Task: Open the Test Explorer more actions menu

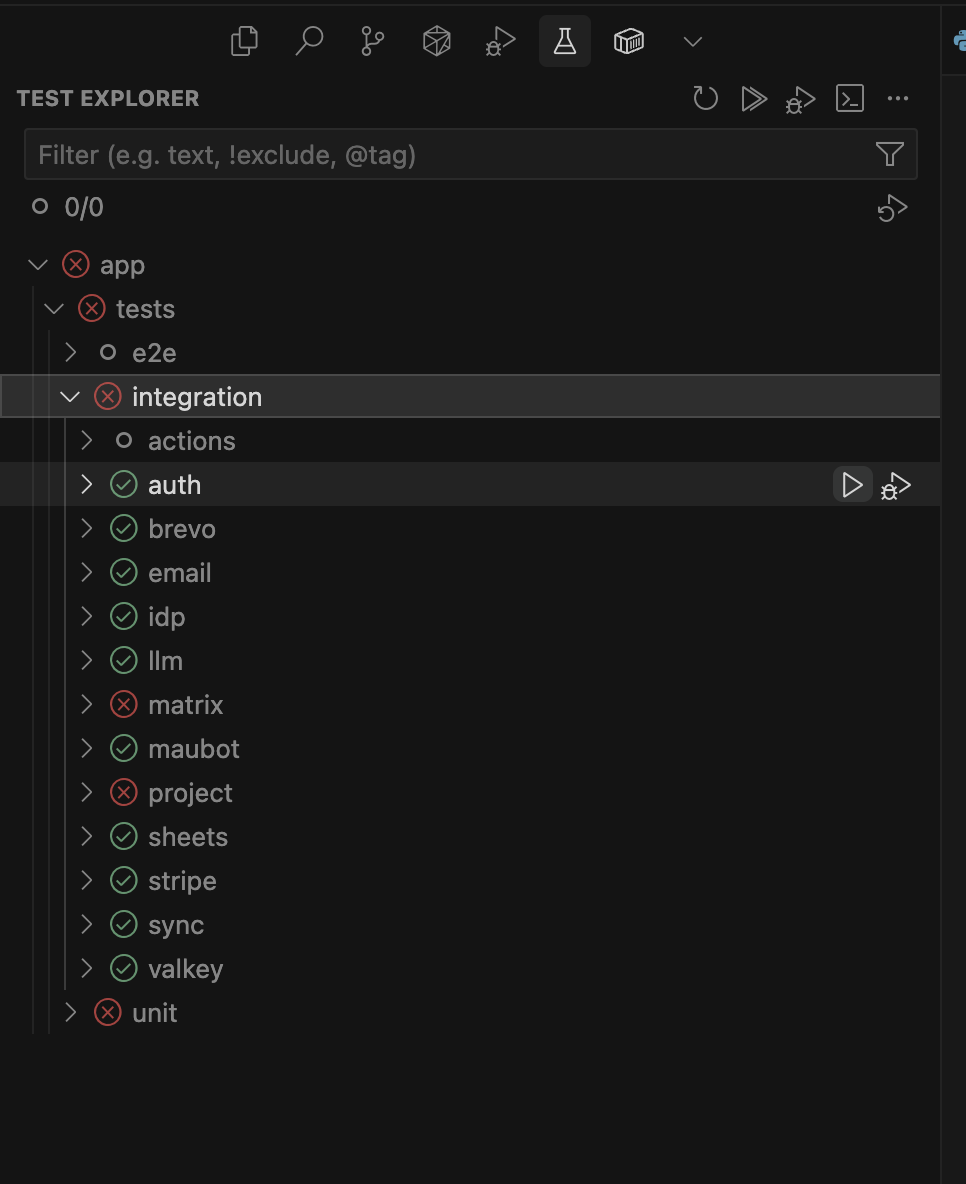Action: [898, 98]
